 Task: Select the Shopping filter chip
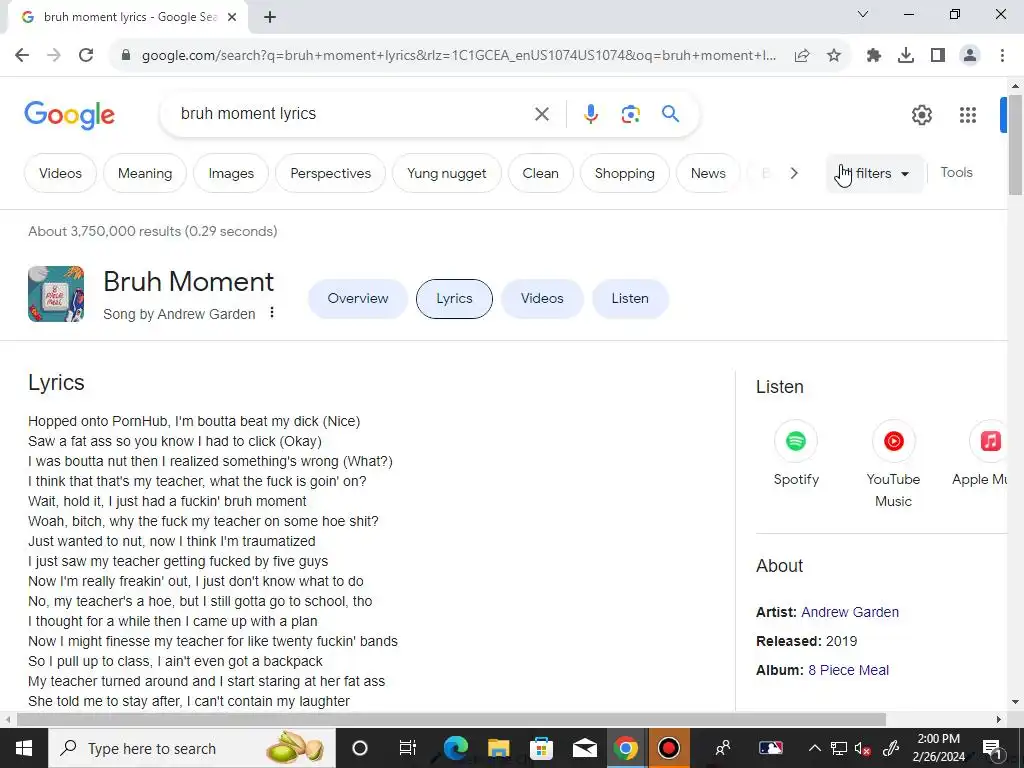click(x=624, y=174)
